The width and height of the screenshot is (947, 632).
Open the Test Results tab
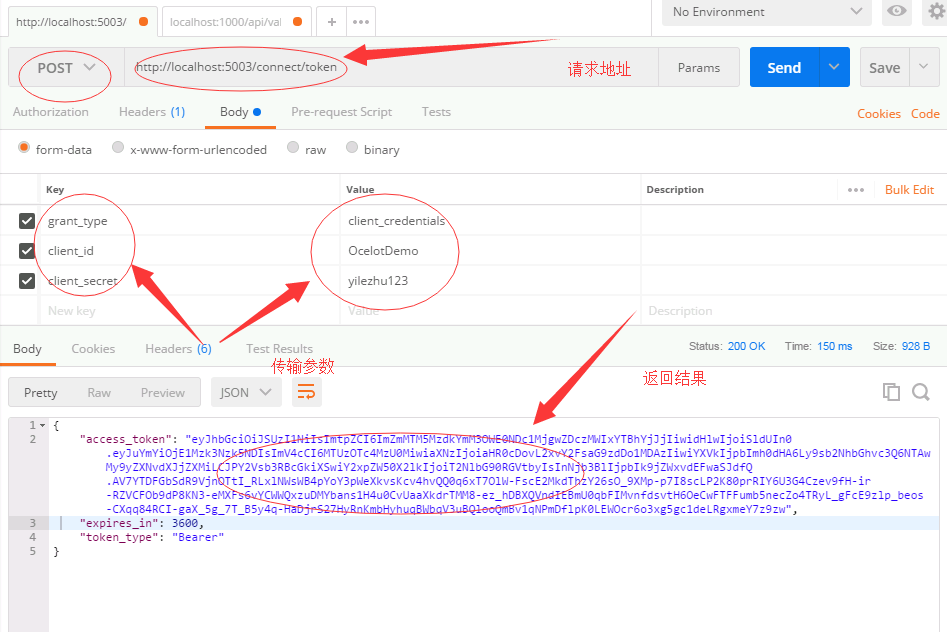279,349
